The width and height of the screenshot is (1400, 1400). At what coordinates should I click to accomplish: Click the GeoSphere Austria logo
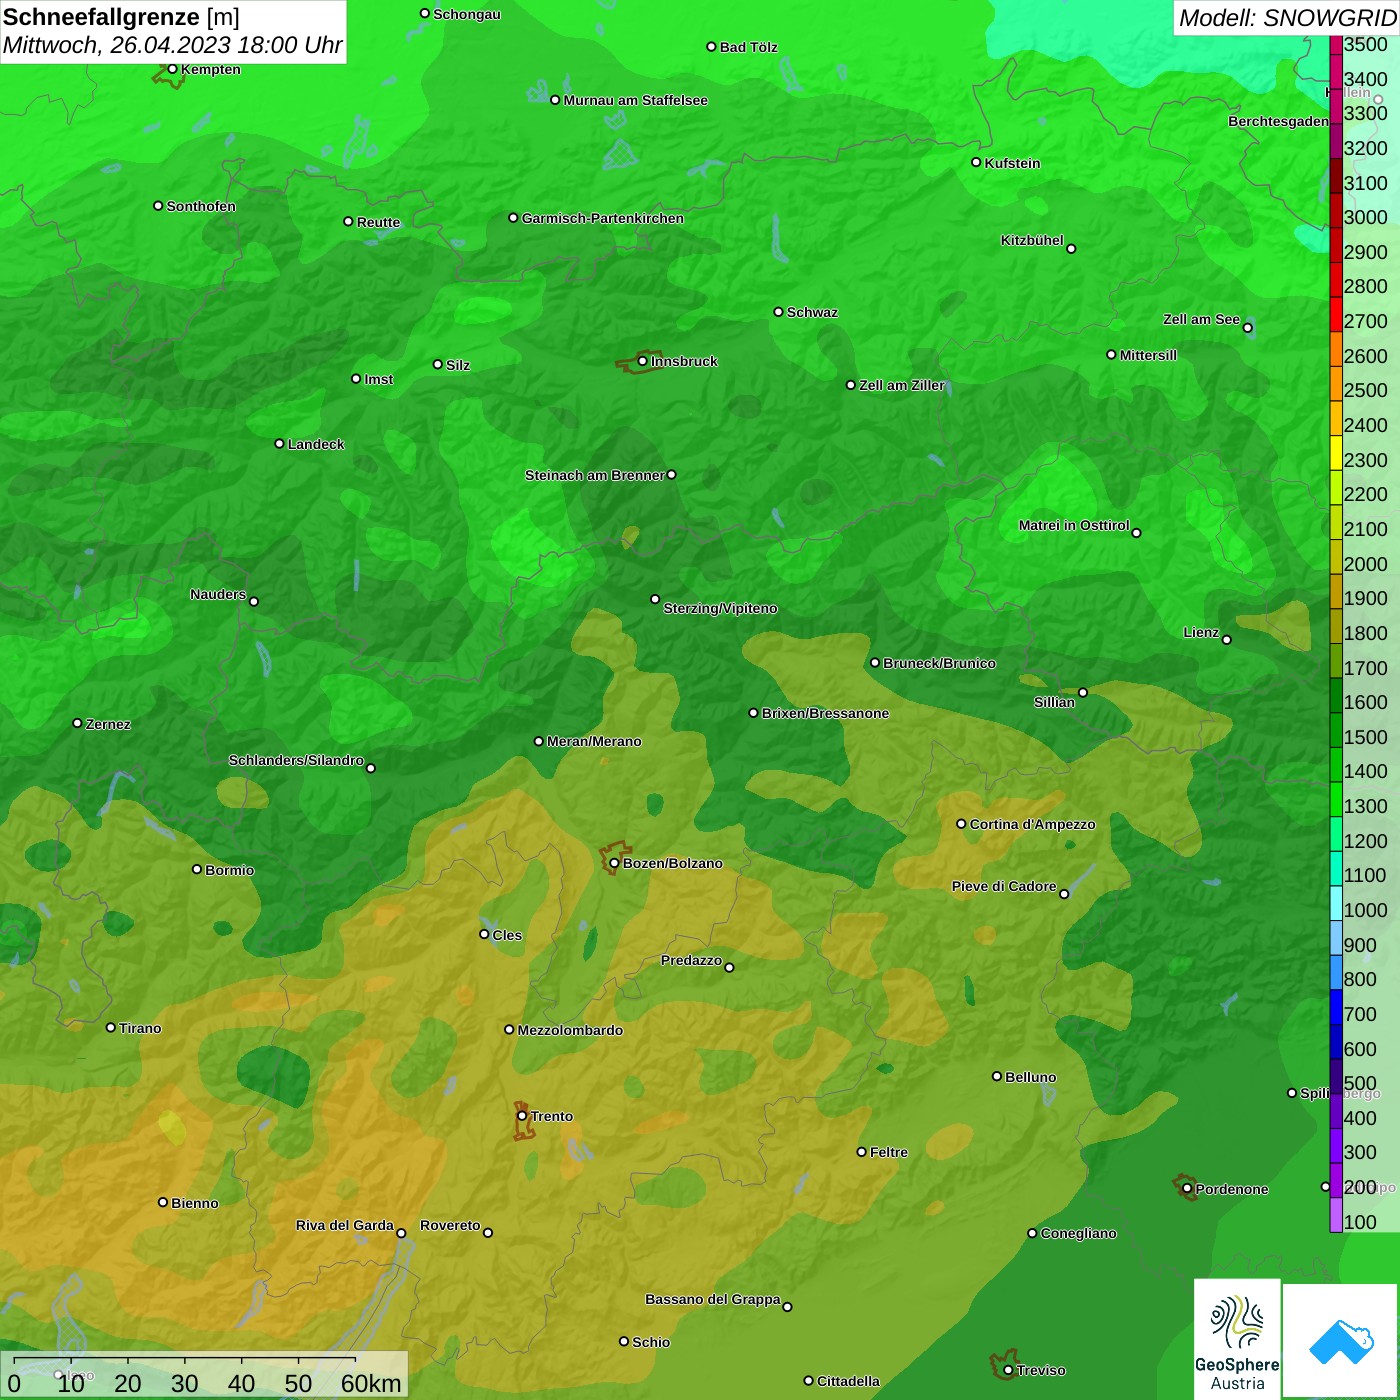(1237, 1338)
